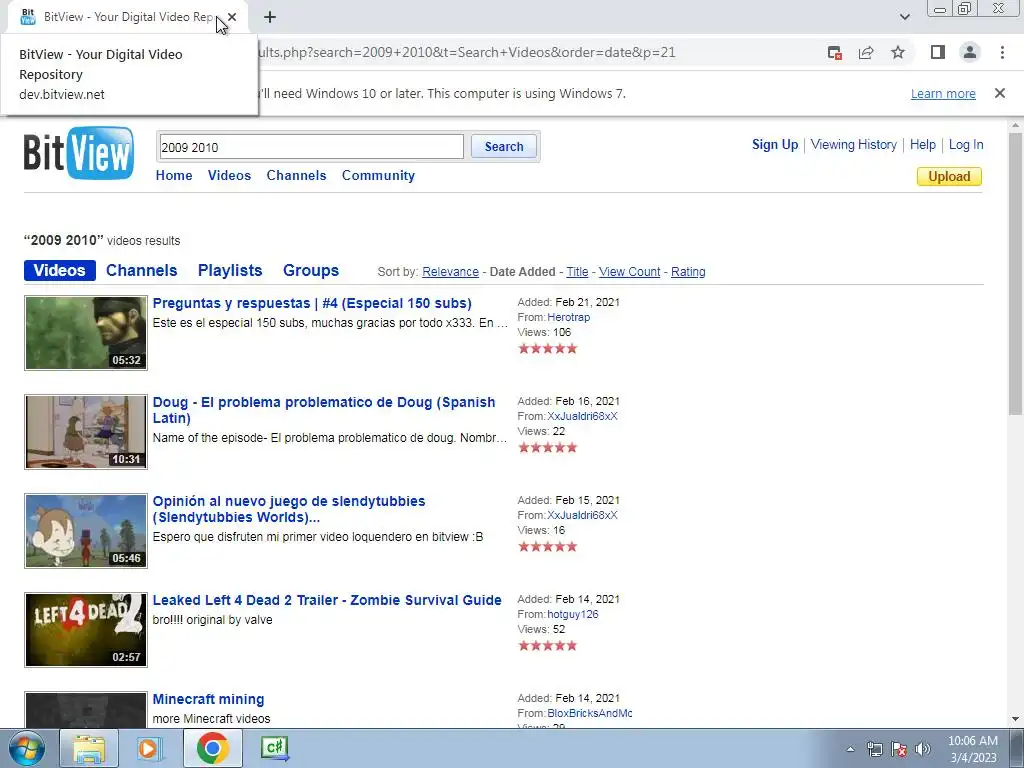Open the Videos navigation link
This screenshot has height=768, width=1024.
pos(229,175)
